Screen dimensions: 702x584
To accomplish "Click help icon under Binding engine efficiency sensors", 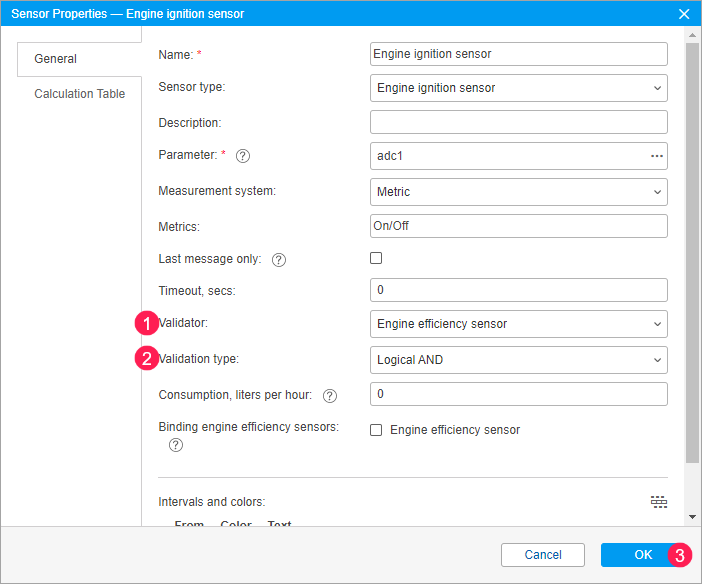I will (176, 446).
